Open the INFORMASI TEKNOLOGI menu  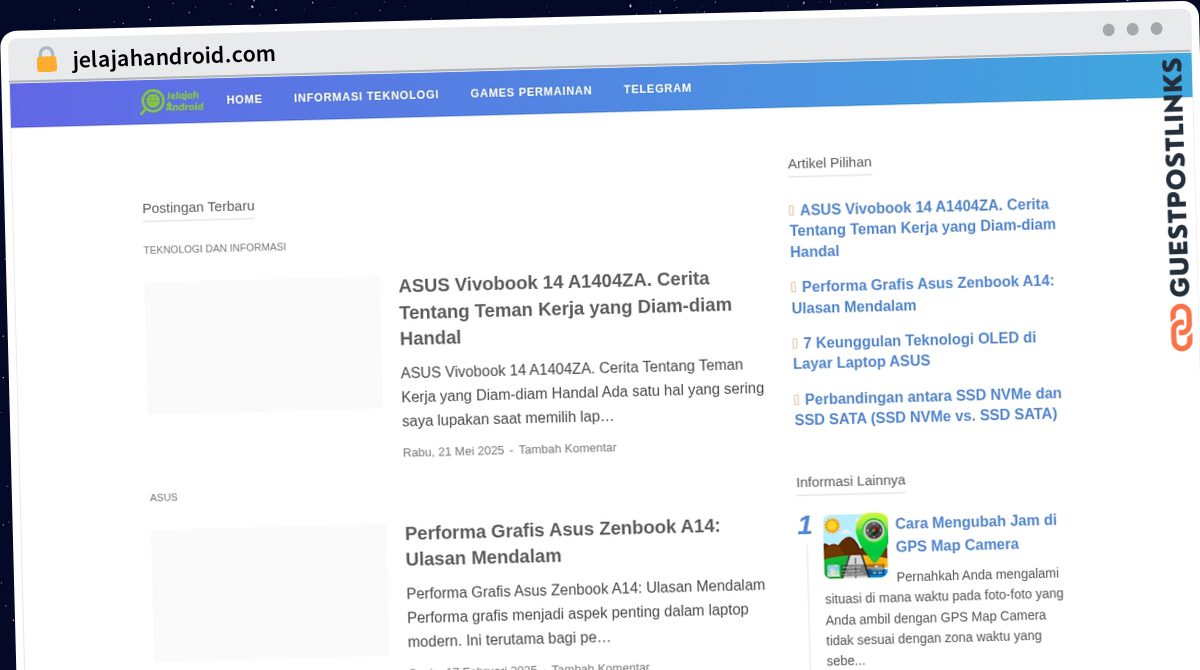(366, 96)
